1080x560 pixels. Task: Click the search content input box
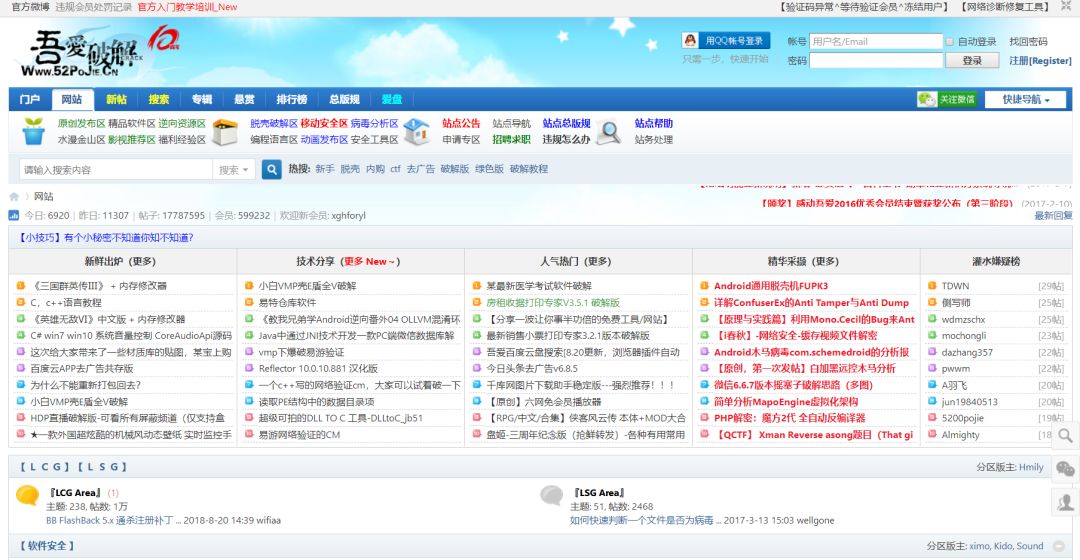click(x=116, y=169)
